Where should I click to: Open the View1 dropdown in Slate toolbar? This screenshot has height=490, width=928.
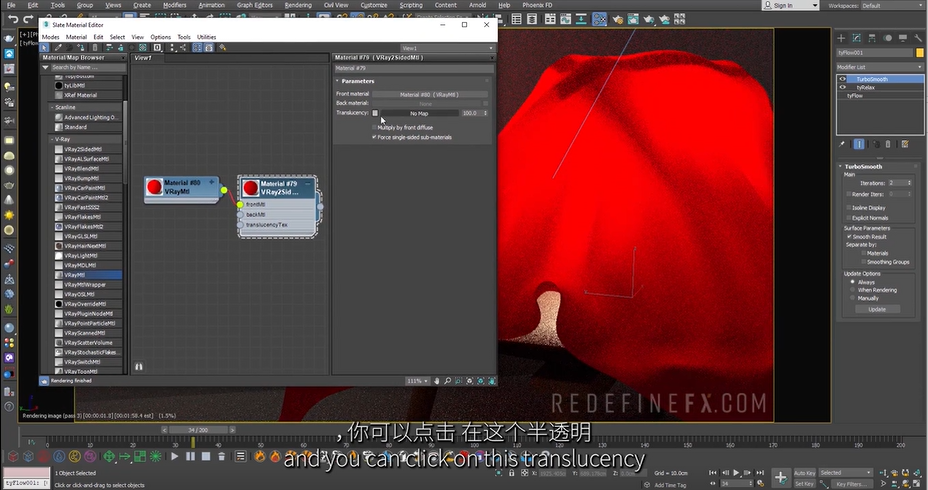pos(447,48)
